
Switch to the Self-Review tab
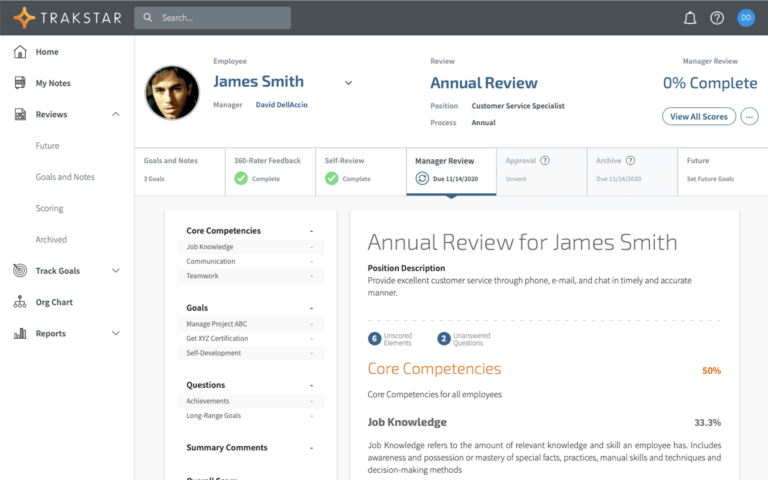[360, 170]
